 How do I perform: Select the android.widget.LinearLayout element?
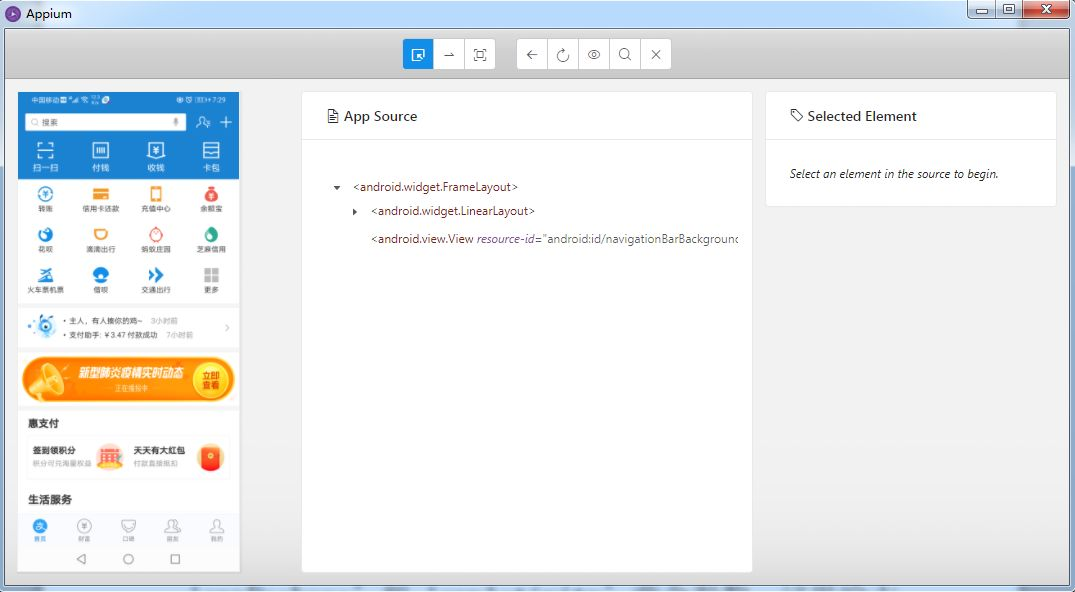(x=452, y=211)
